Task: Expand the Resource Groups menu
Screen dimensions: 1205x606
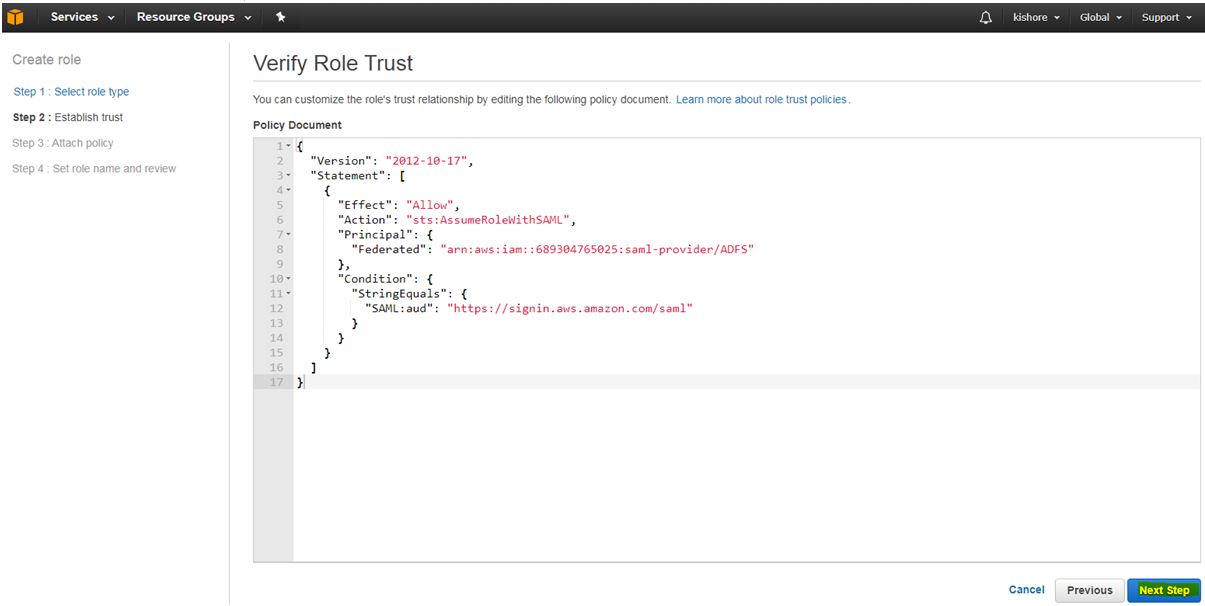Action: pos(193,17)
